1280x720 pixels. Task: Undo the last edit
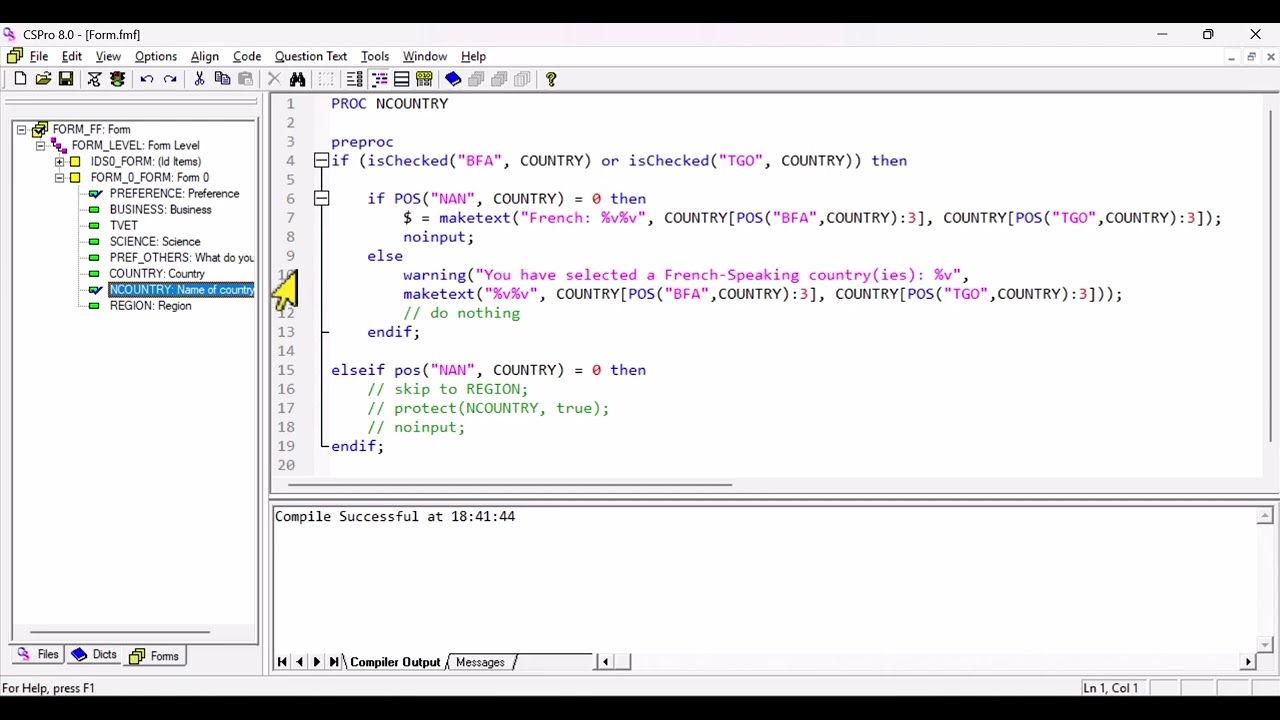click(x=147, y=79)
